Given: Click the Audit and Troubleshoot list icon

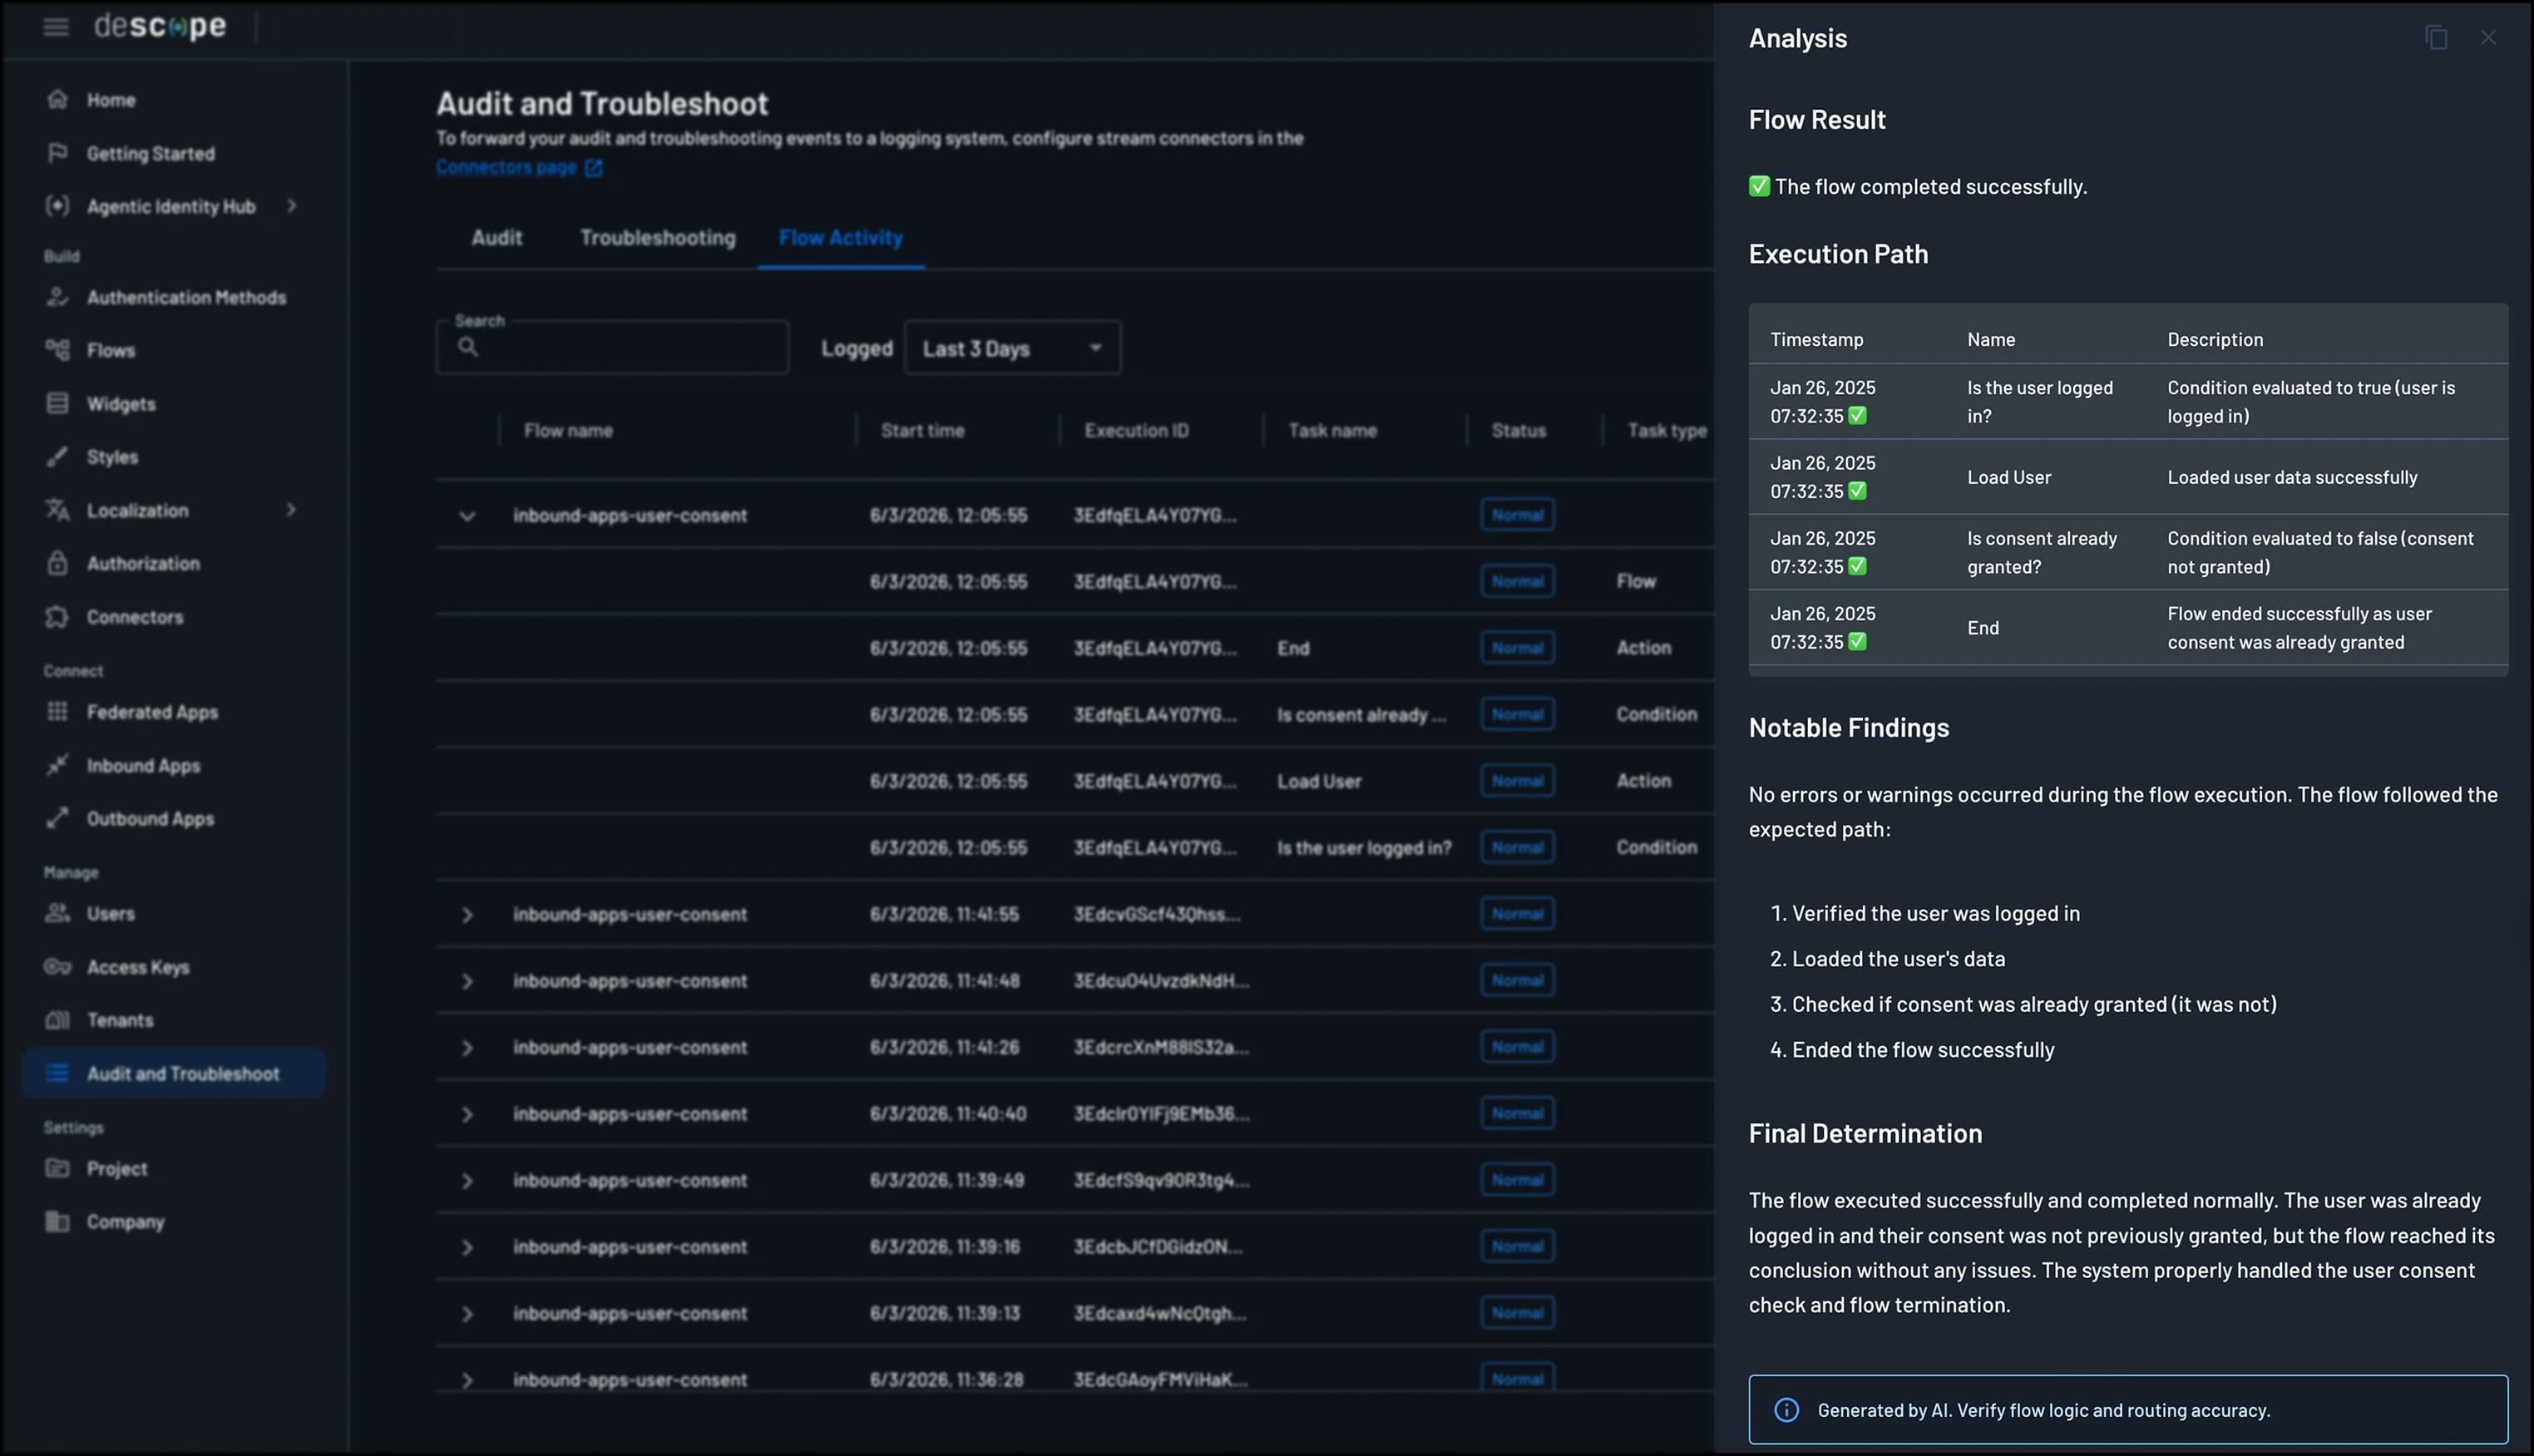Looking at the screenshot, I should [x=57, y=1073].
